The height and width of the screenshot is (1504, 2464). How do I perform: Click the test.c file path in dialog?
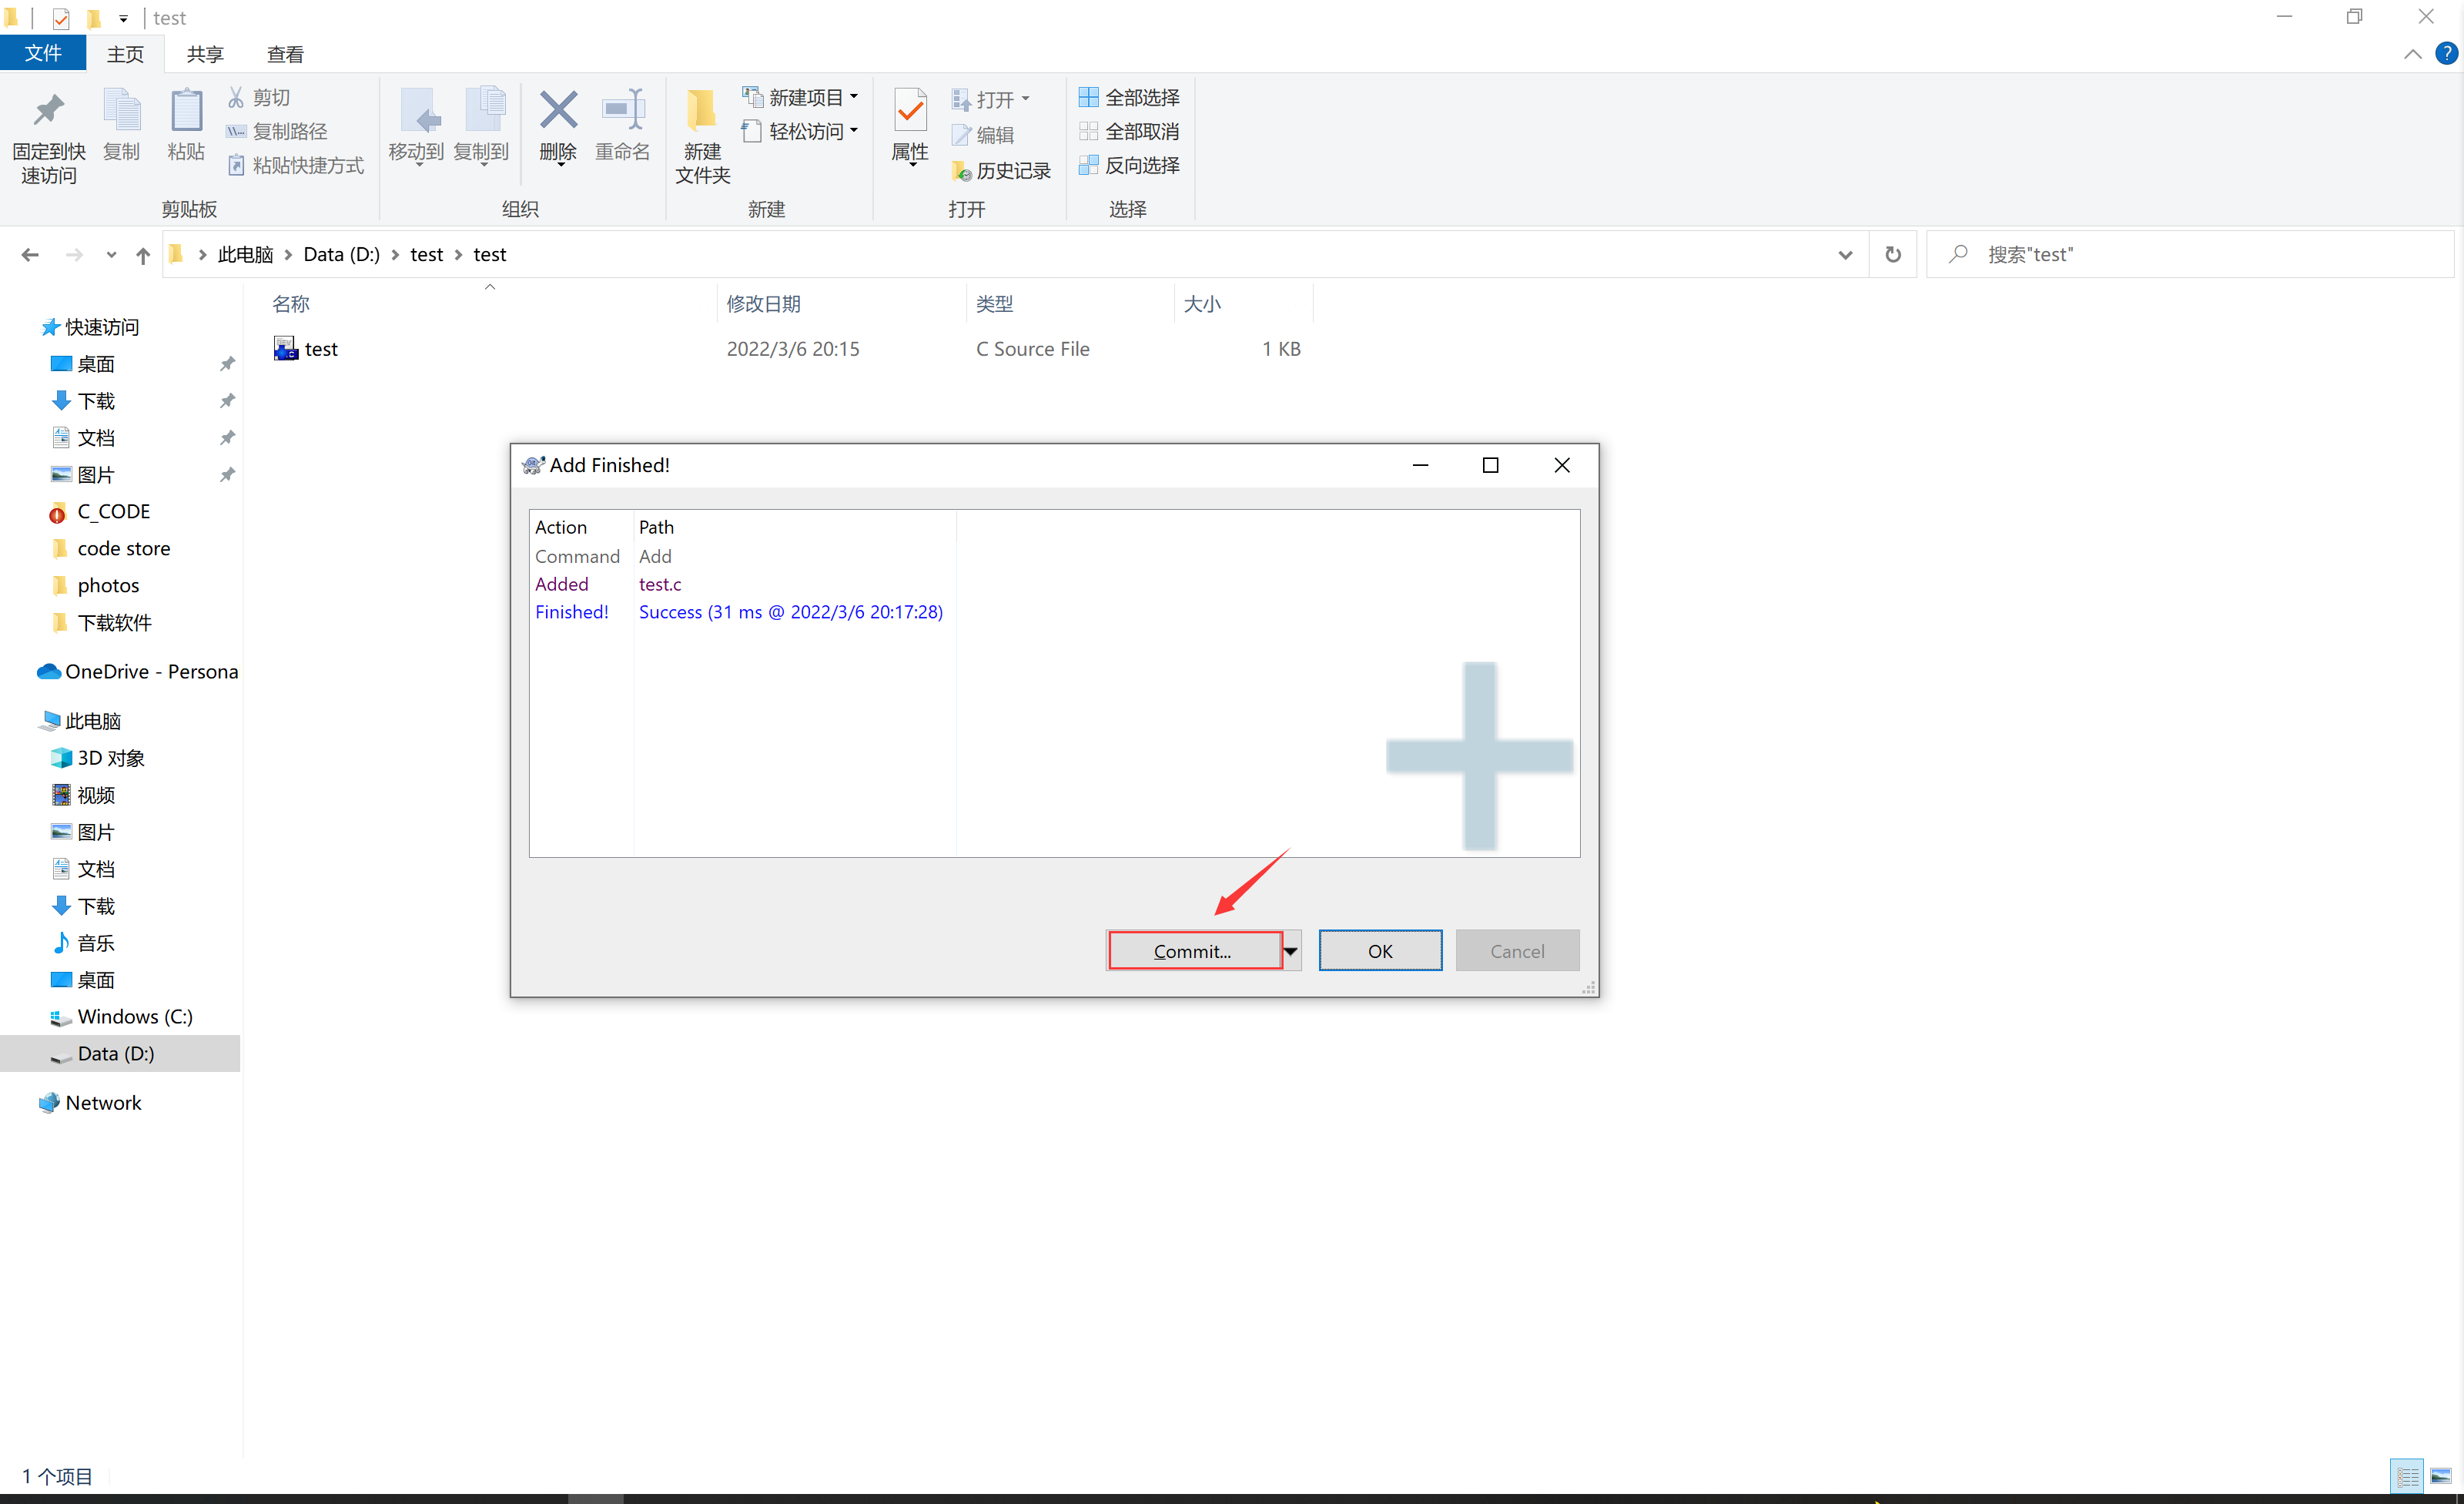[660, 583]
